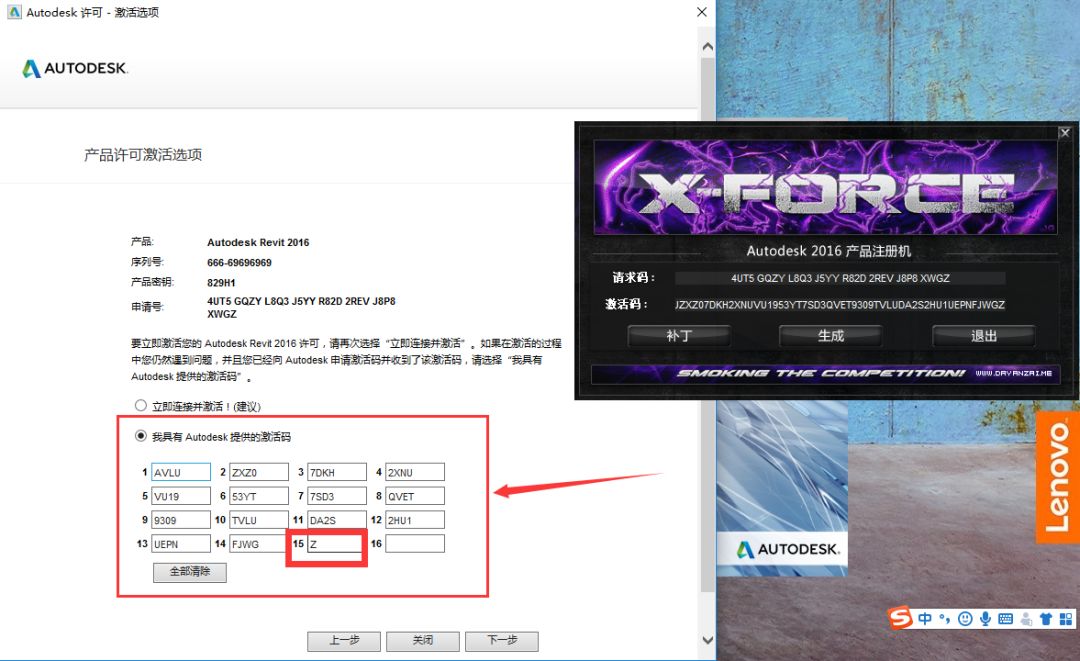This screenshot has height=661, width=1080.
Task: Click the user account icon in Sogou toolbar
Action: point(1026,619)
